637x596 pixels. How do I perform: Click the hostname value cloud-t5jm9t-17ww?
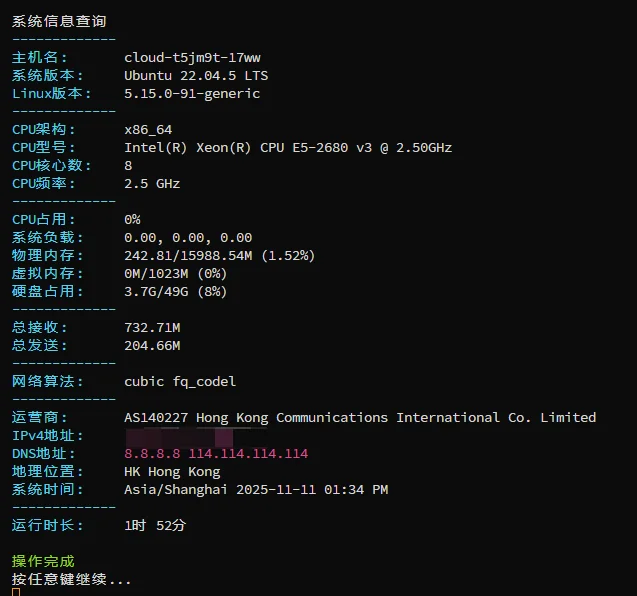click(192, 57)
